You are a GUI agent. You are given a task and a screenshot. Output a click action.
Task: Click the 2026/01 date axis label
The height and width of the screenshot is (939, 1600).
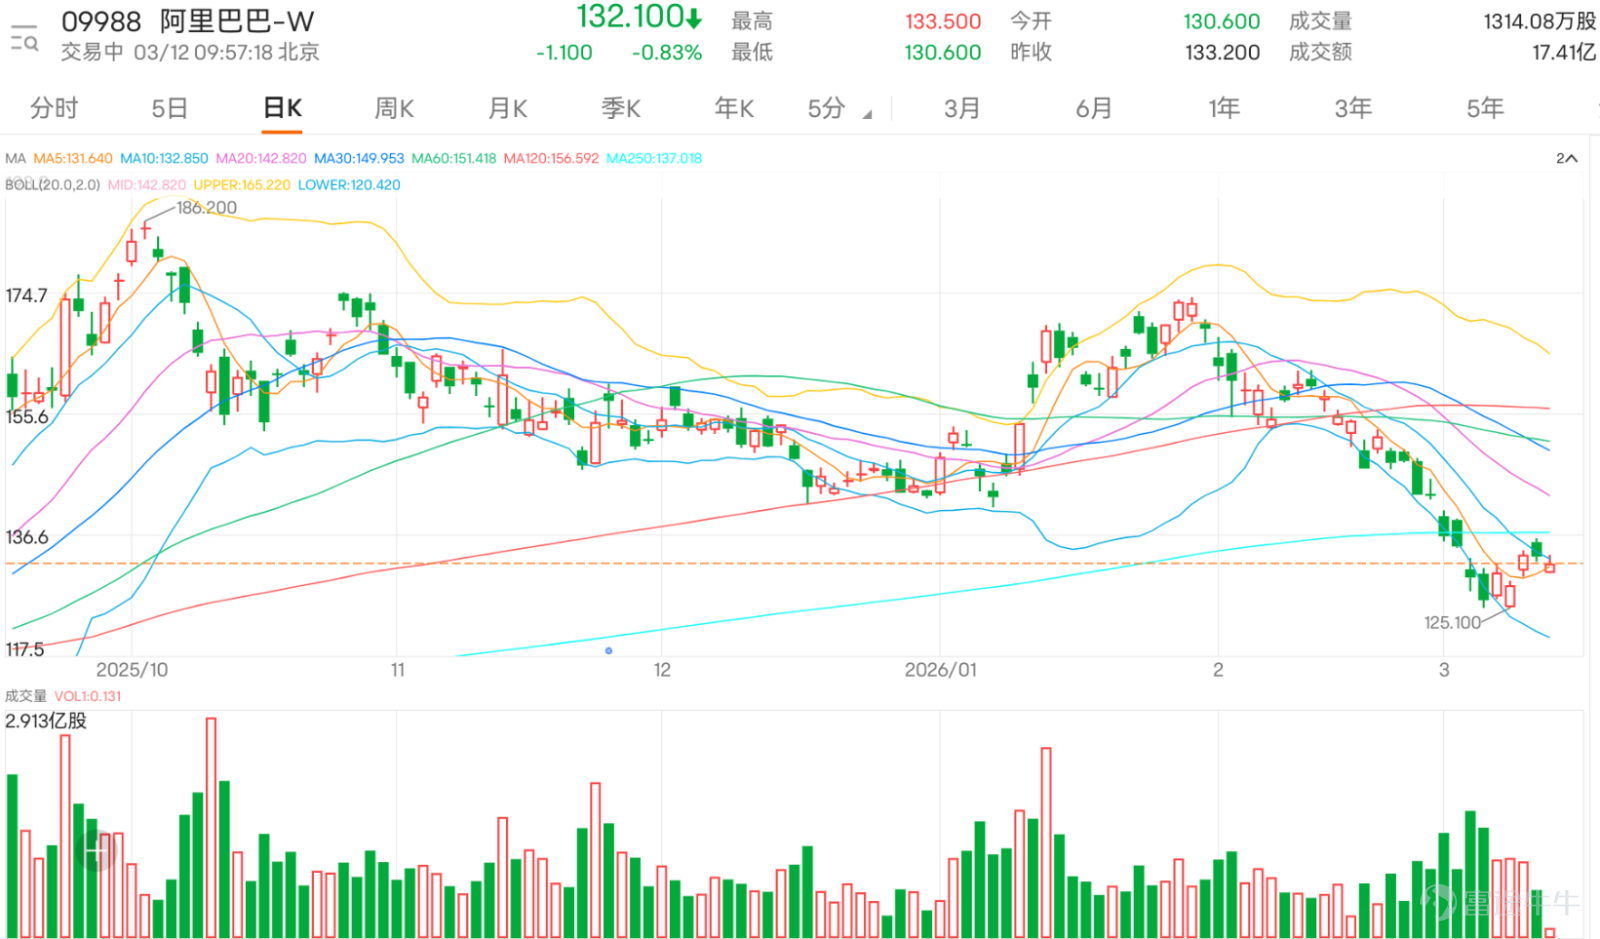coord(941,670)
